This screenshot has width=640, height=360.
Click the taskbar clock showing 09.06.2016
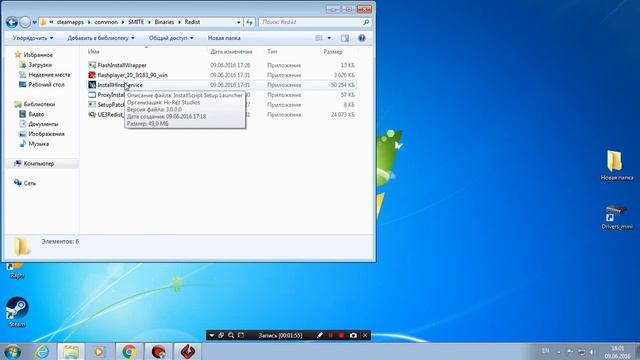pos(618,352)
